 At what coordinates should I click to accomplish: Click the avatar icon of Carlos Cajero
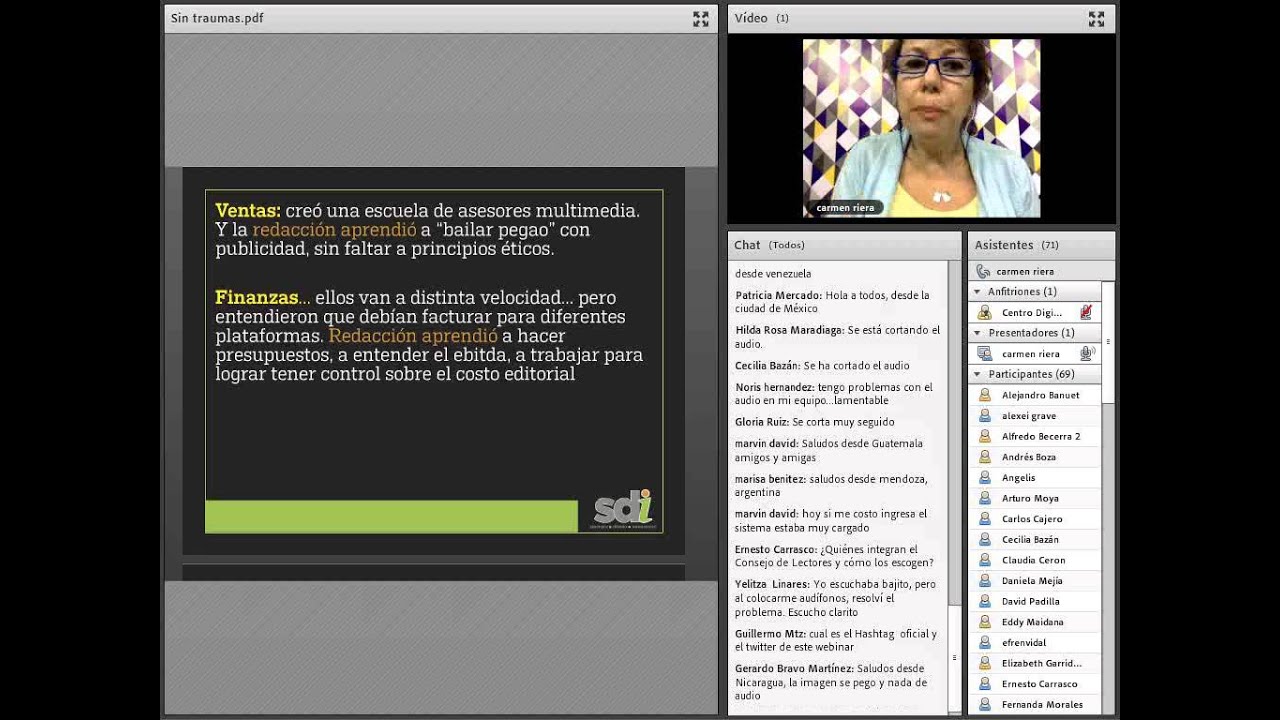(984, 518)
